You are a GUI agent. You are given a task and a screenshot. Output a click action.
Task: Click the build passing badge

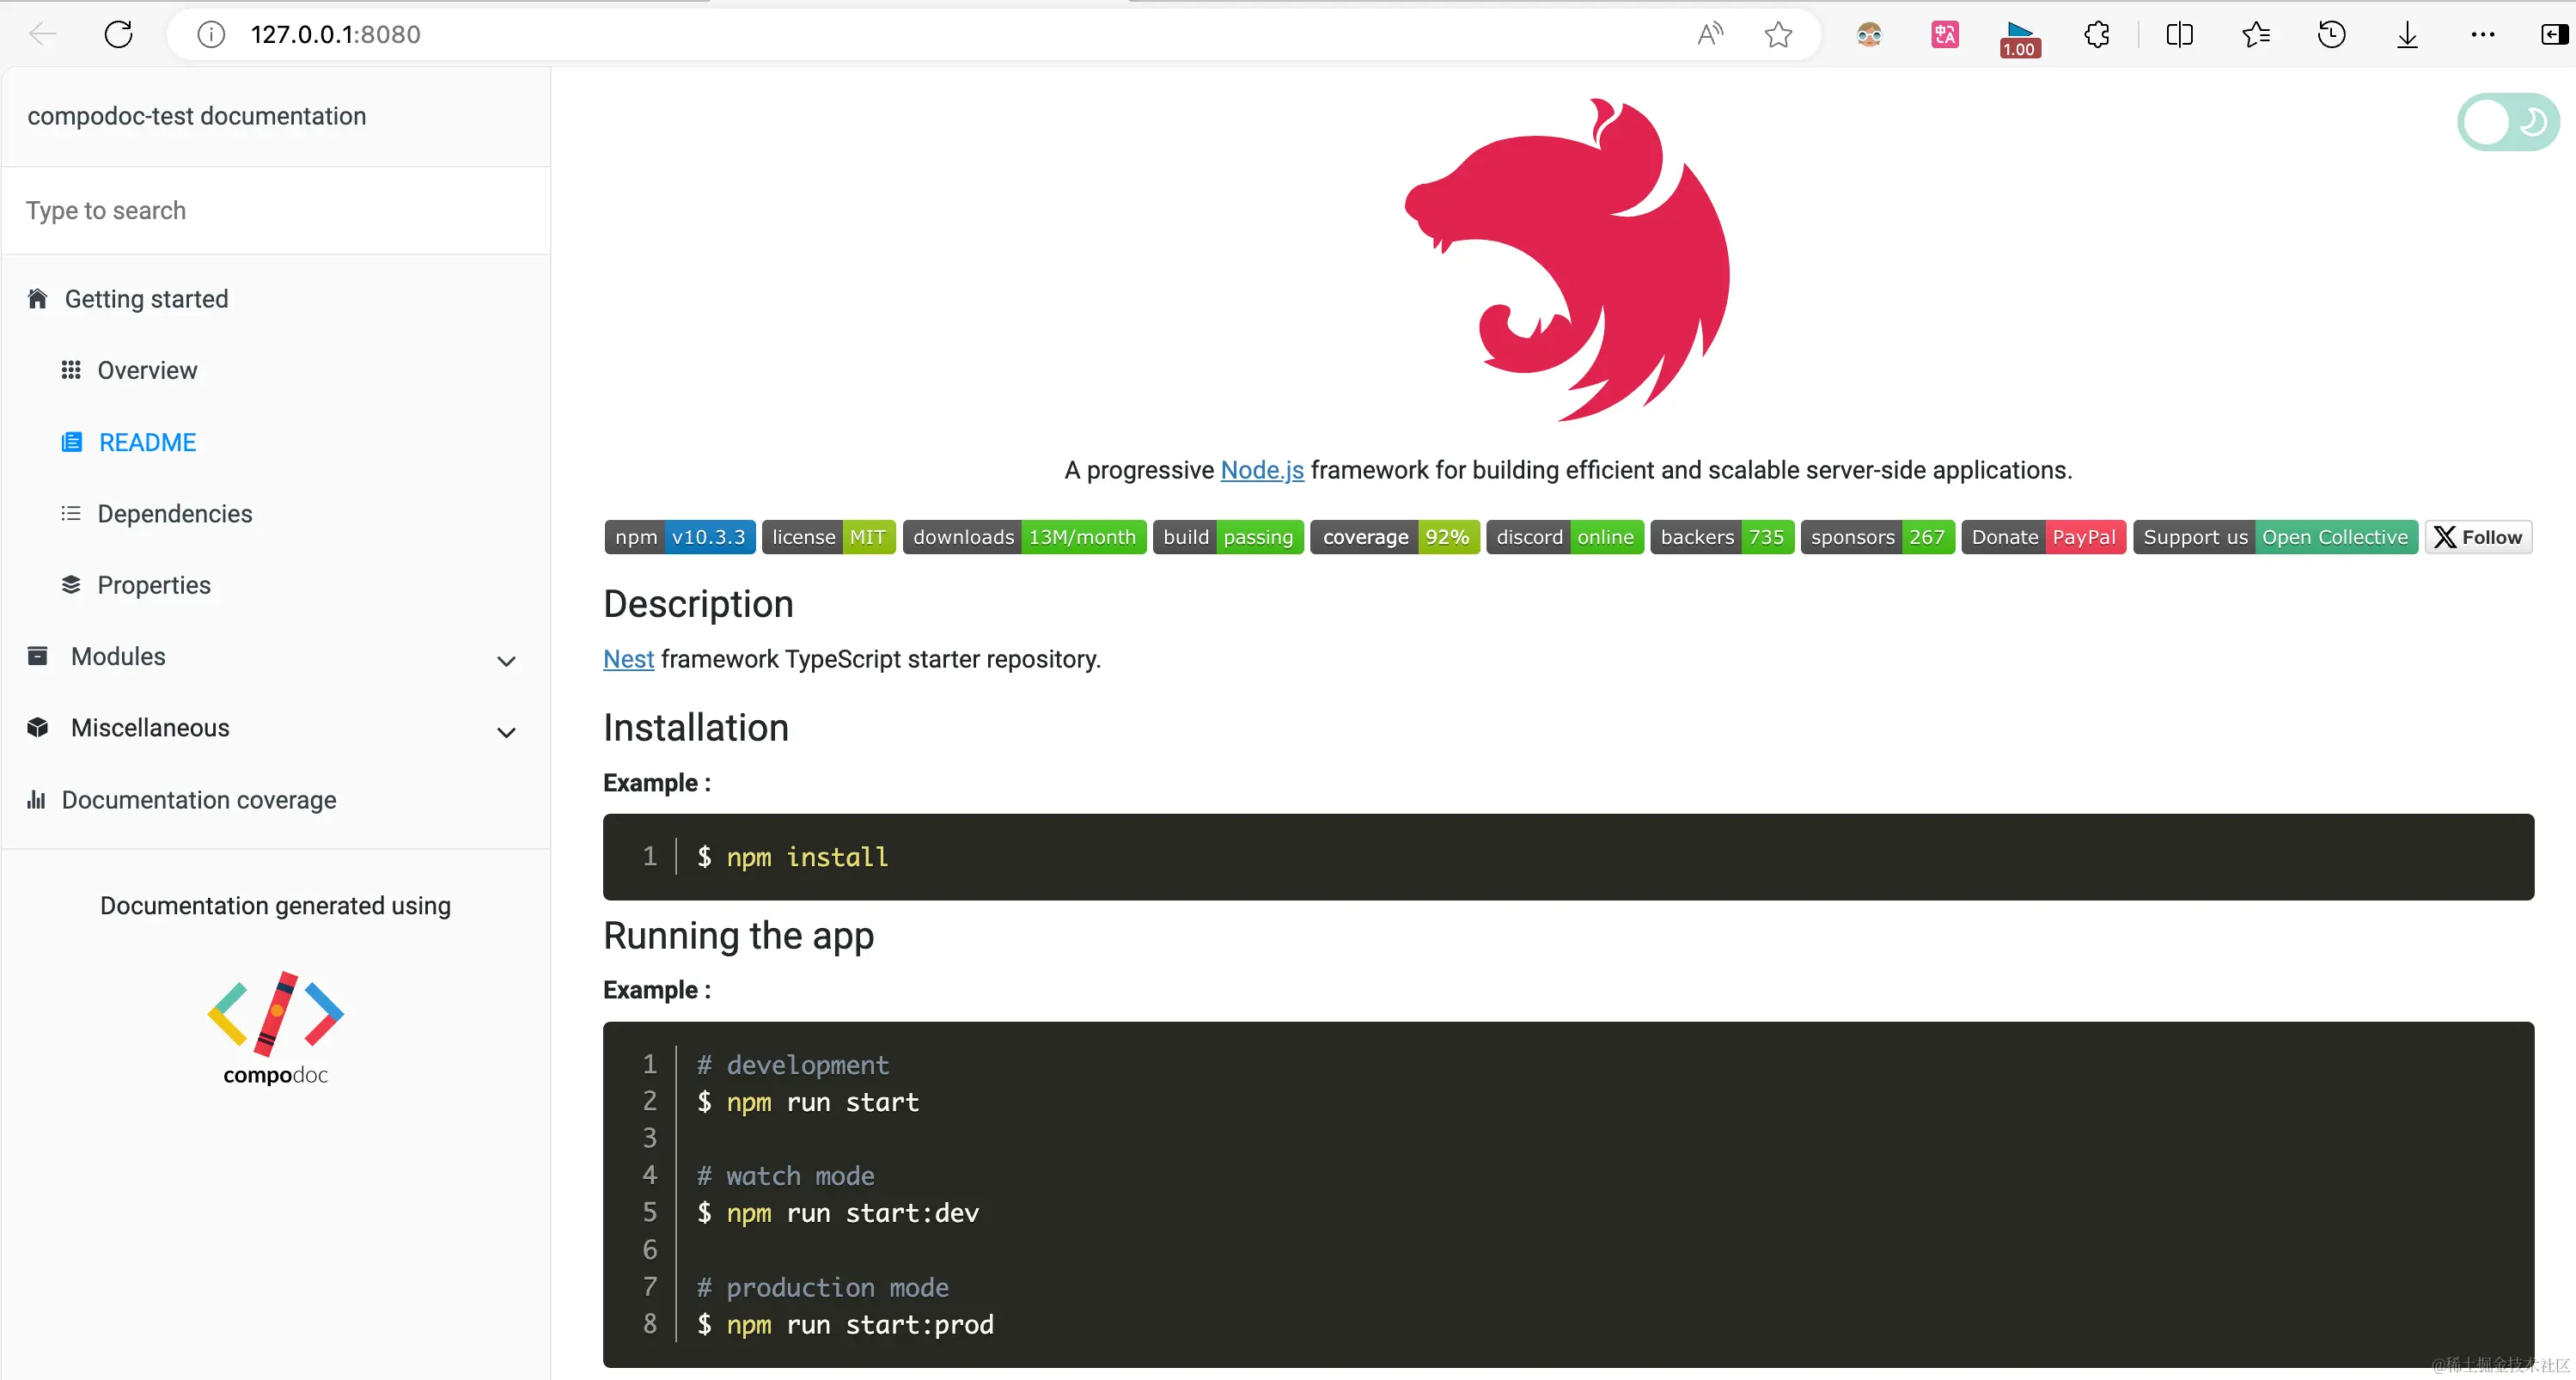click(1228, 537)
